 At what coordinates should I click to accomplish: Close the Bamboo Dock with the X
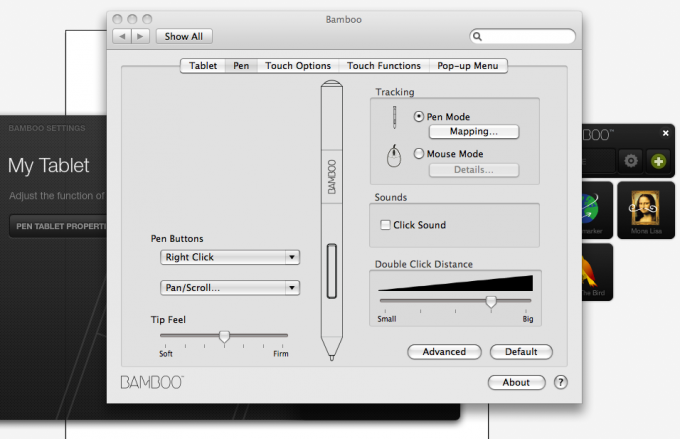[665, 133]
